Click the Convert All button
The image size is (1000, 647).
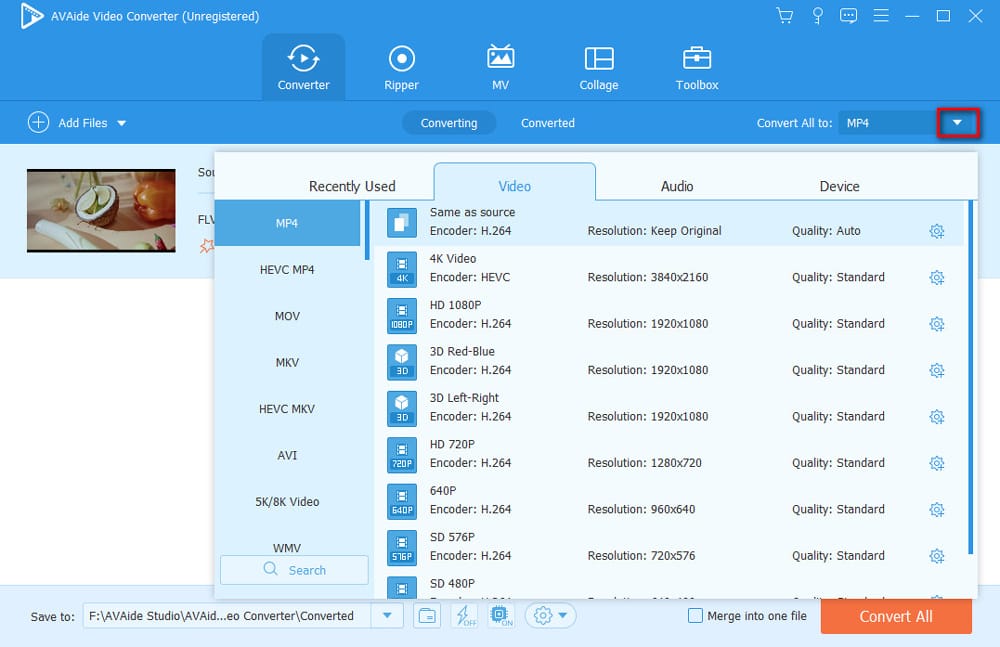click(x=896, y=616)
